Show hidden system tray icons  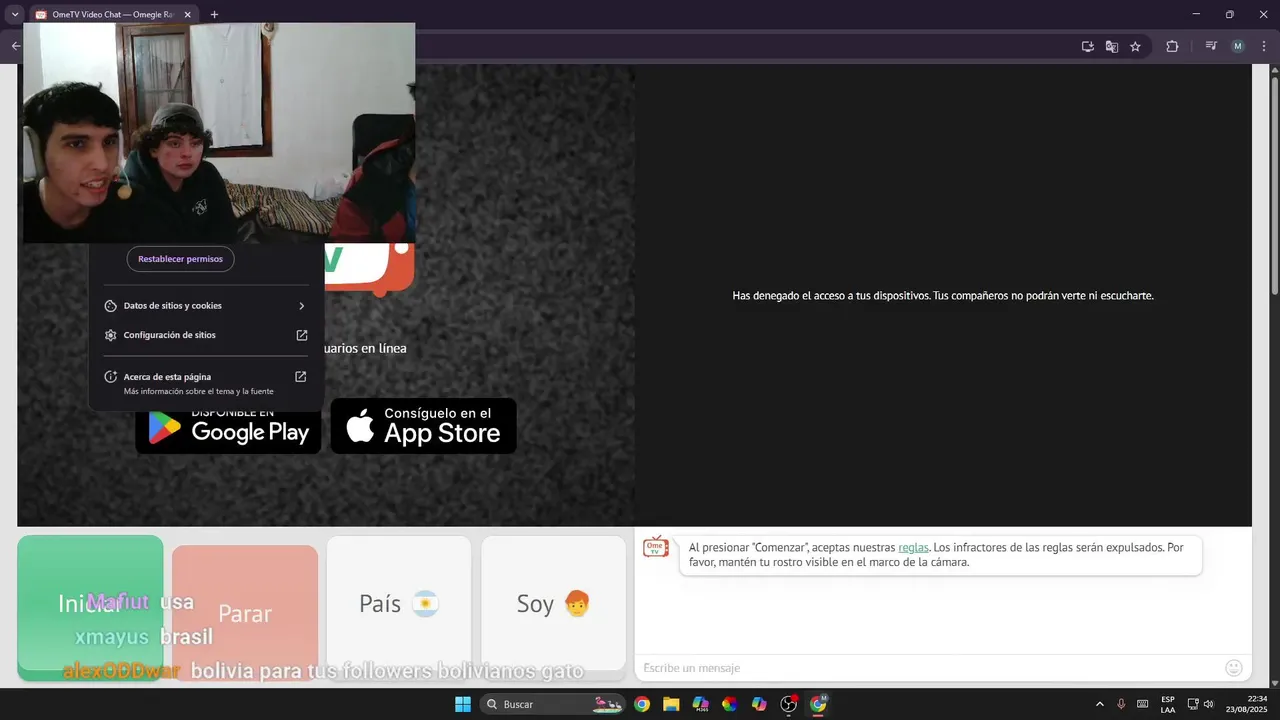click(1100, 704)
